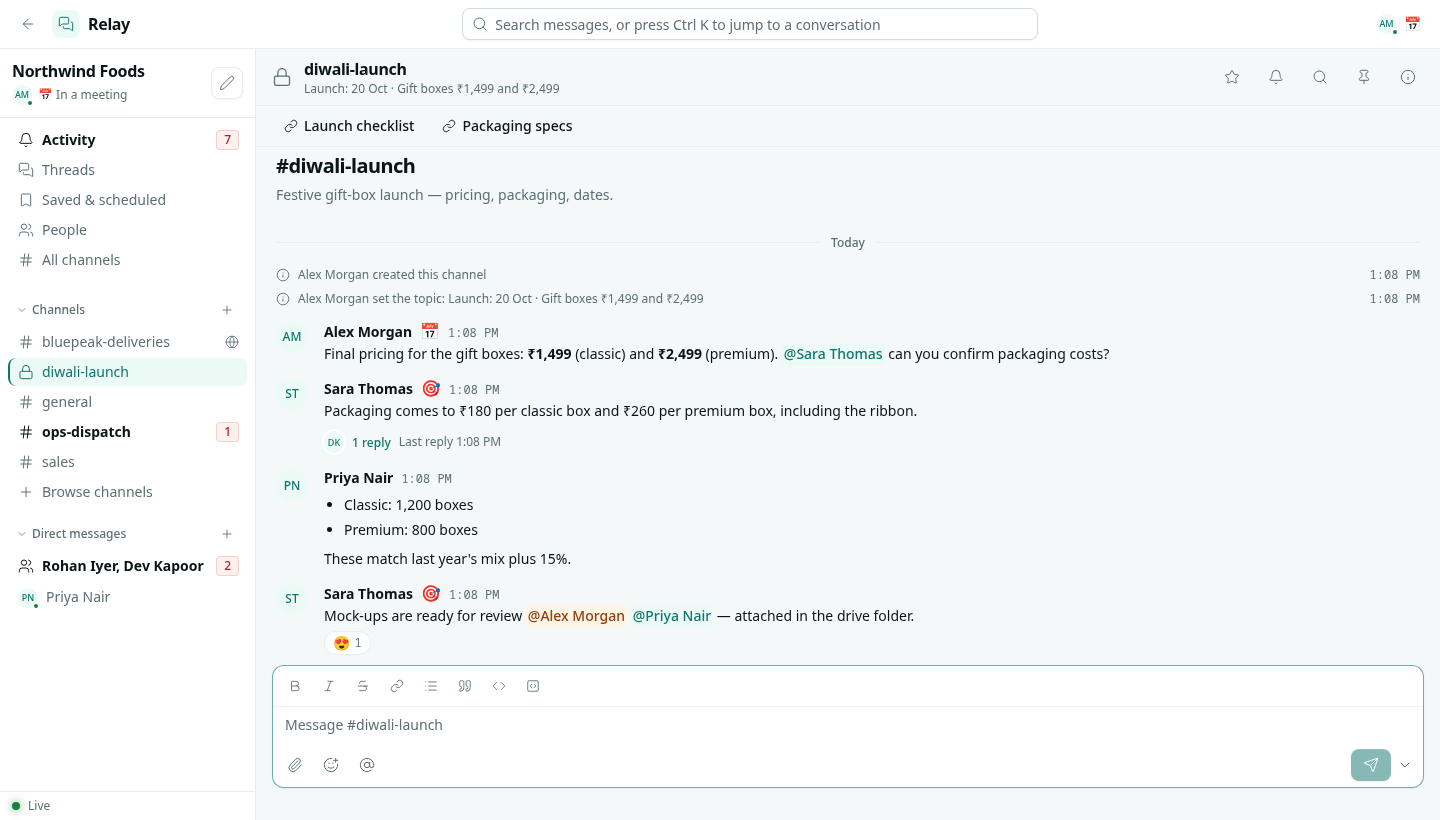Insert code block in composer
This screenshot has height=820, width=1440.
[x=533, y=686]
